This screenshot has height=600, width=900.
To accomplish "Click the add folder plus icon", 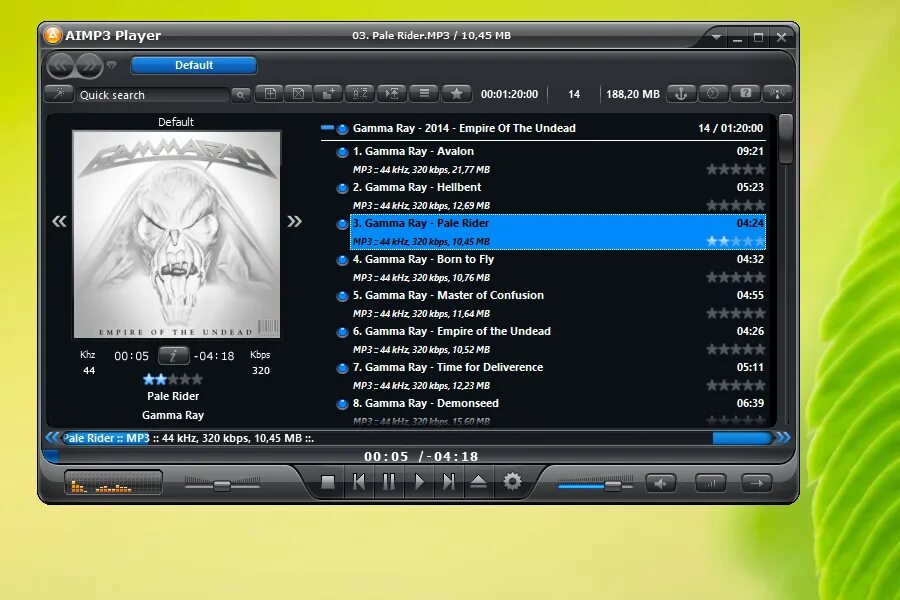I will 329,94.
